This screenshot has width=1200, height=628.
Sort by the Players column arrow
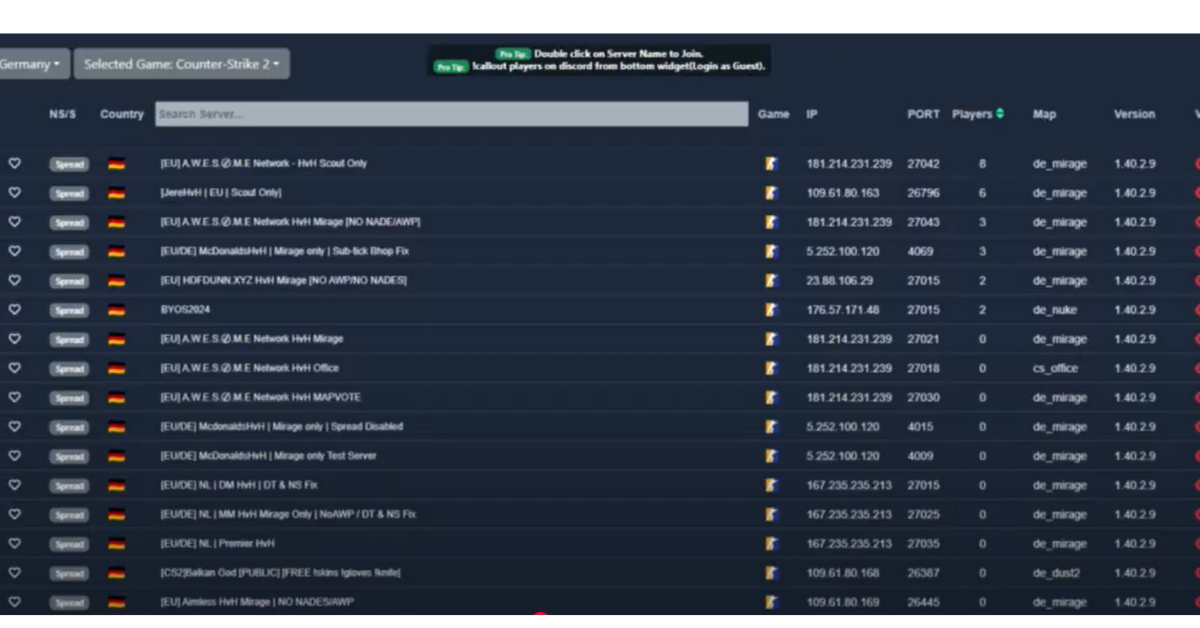1000,114
